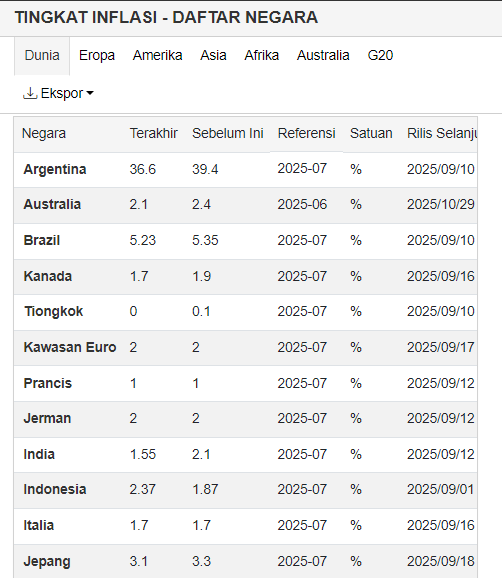Expand the Ekspor dropdown arrow
This screenshot has height=578, width=502.
pyautogui.click(x=90, y=93)
